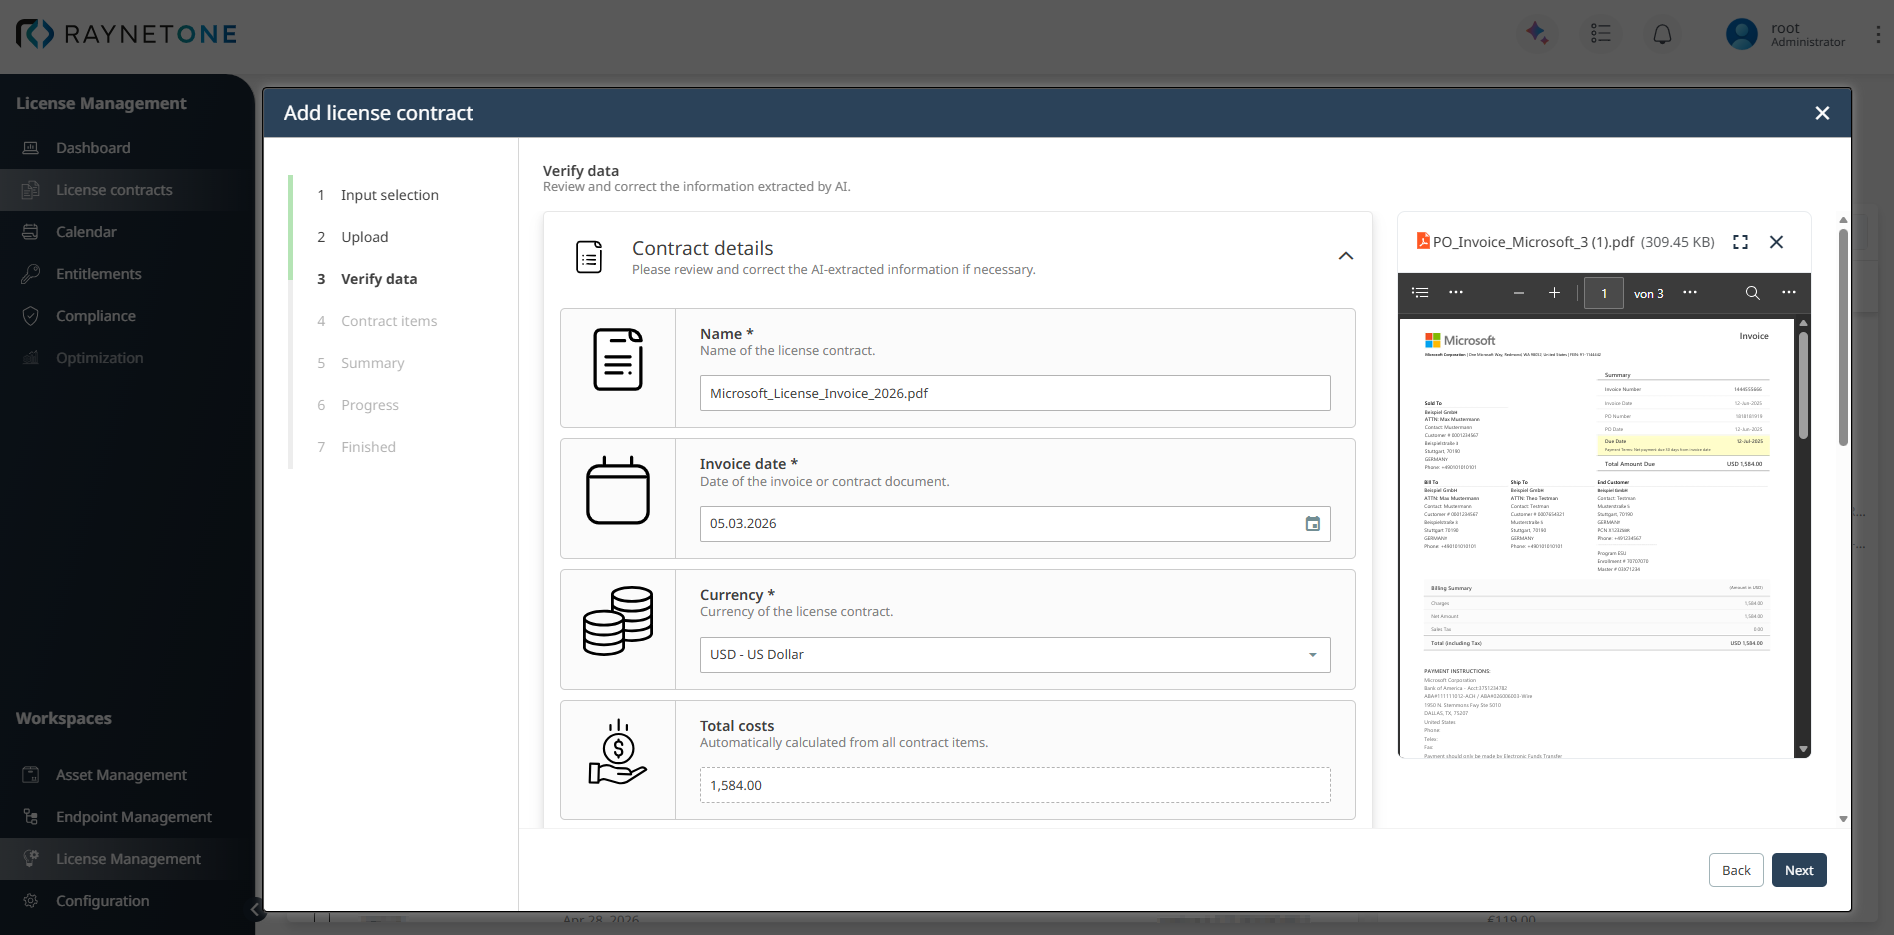Toggle PDF outline list icon
Screen dimensions: 1894x935
1420,293
